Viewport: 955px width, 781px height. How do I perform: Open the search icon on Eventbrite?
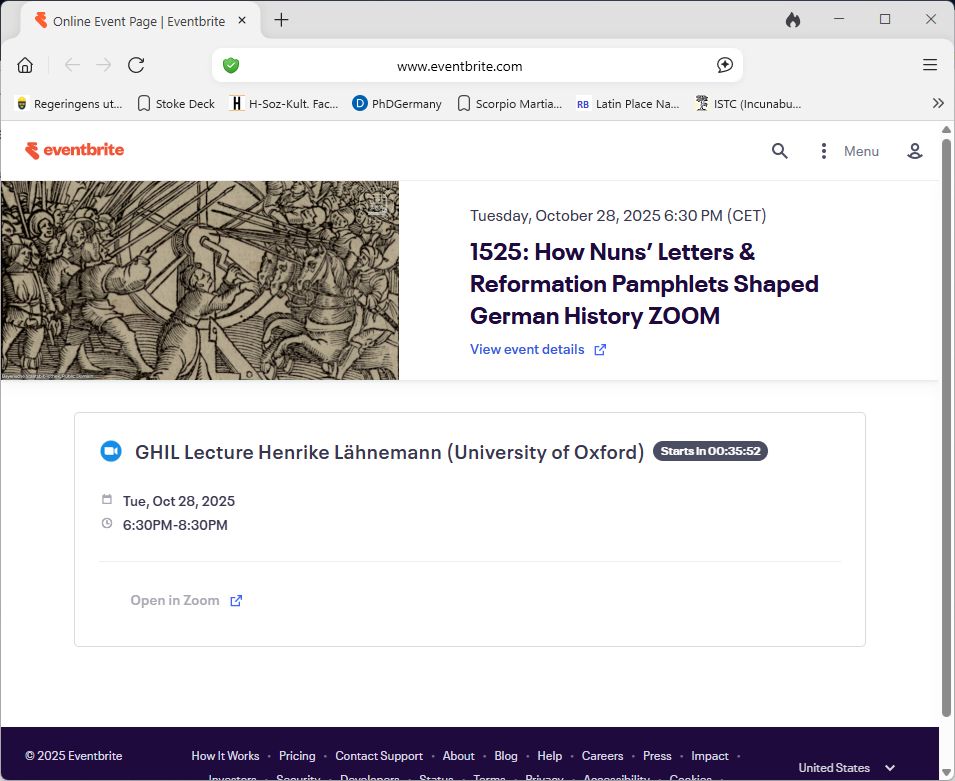point(780,150)
